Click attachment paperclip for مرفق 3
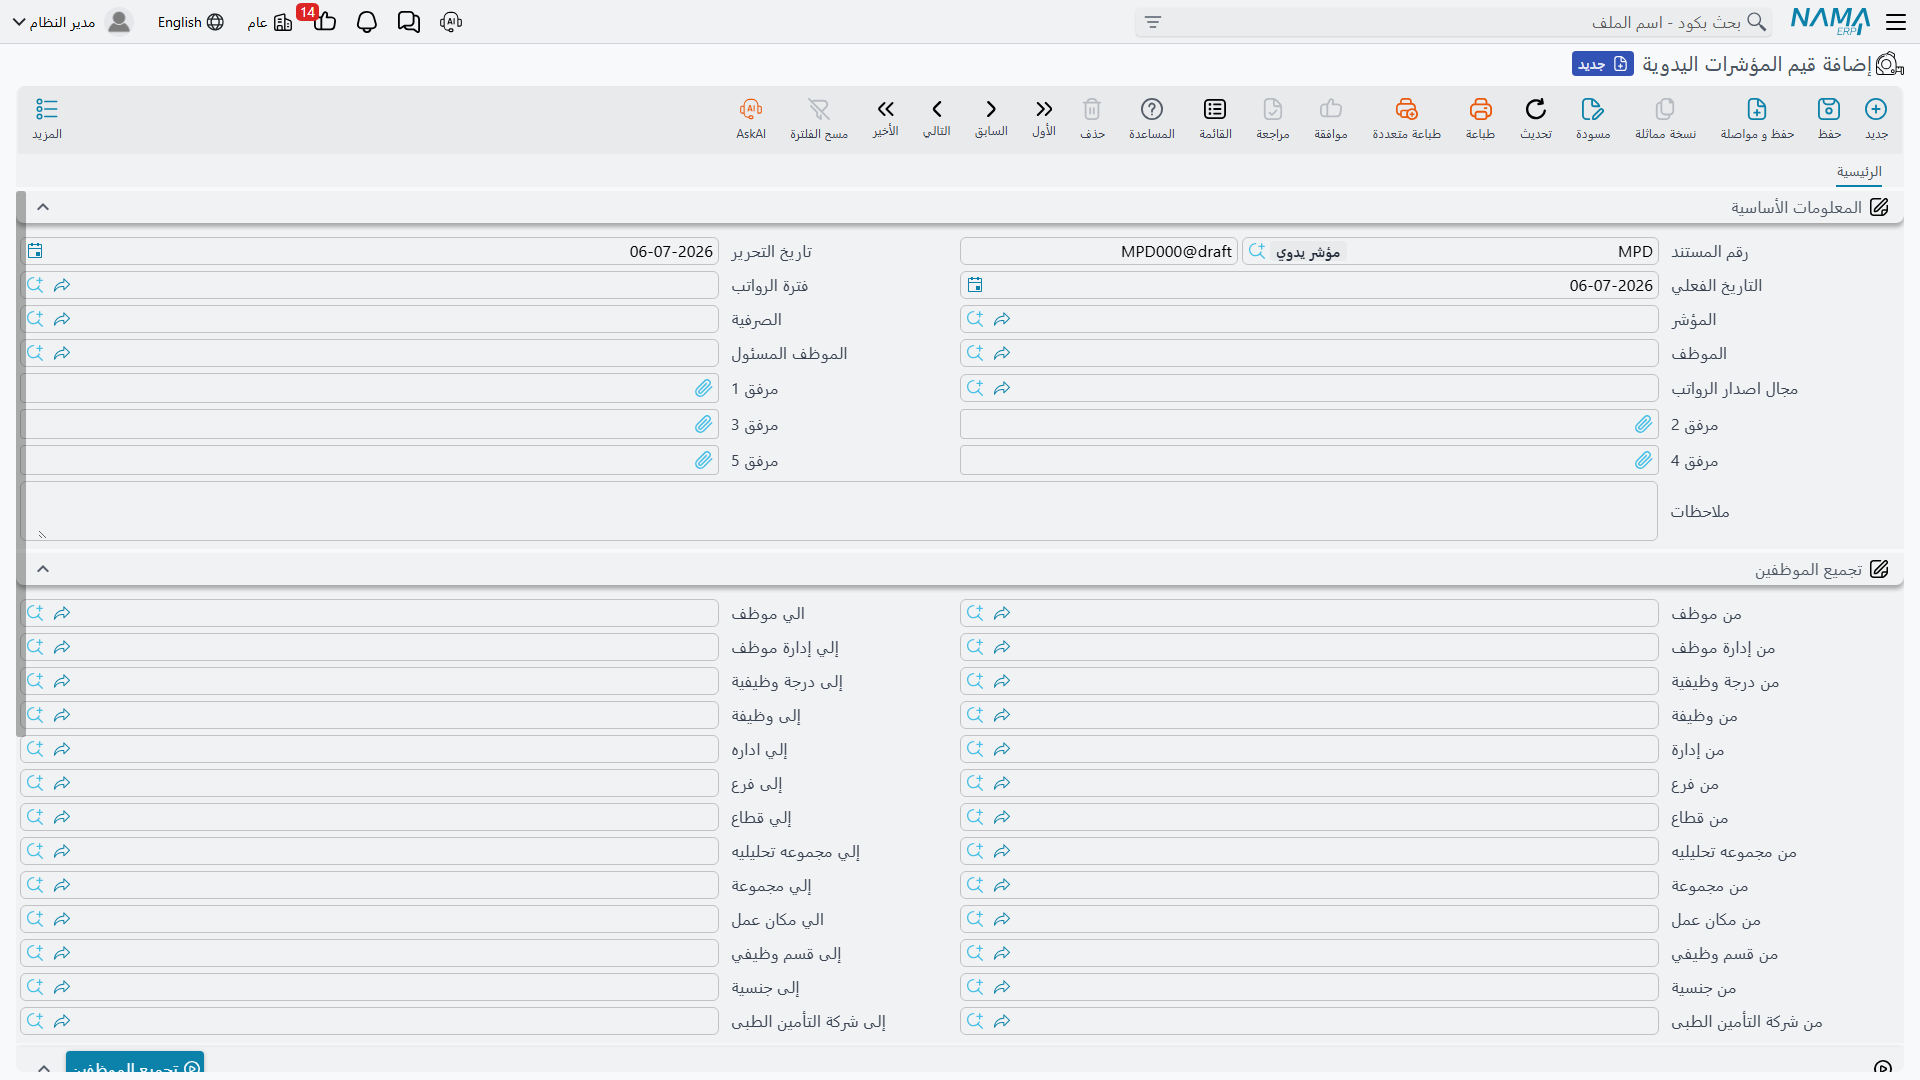The height and width of the screenshot is (1080, 1920). [704, 424]
